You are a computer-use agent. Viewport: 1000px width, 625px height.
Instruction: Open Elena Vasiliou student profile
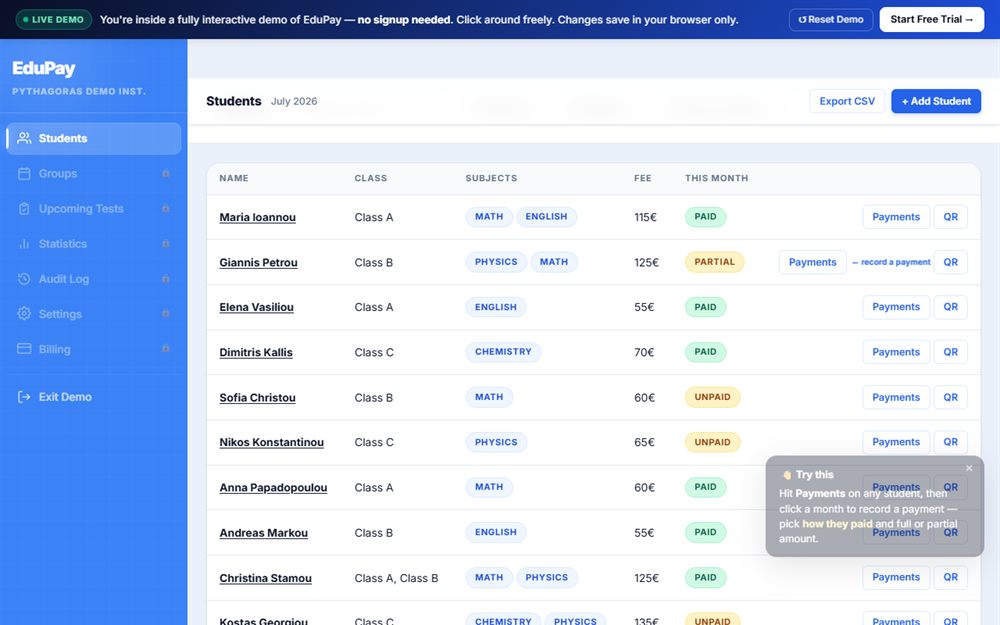256,307
